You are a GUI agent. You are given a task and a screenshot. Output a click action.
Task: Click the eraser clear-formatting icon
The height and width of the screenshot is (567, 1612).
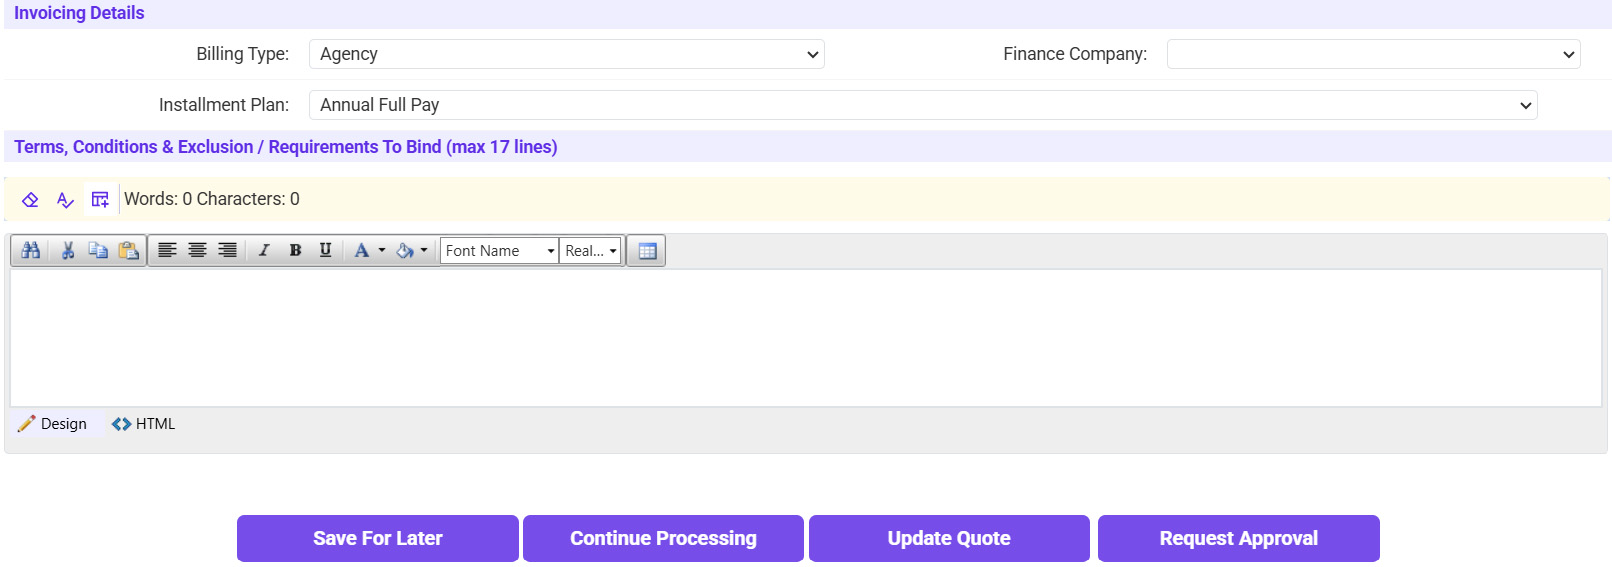[30, 200]
